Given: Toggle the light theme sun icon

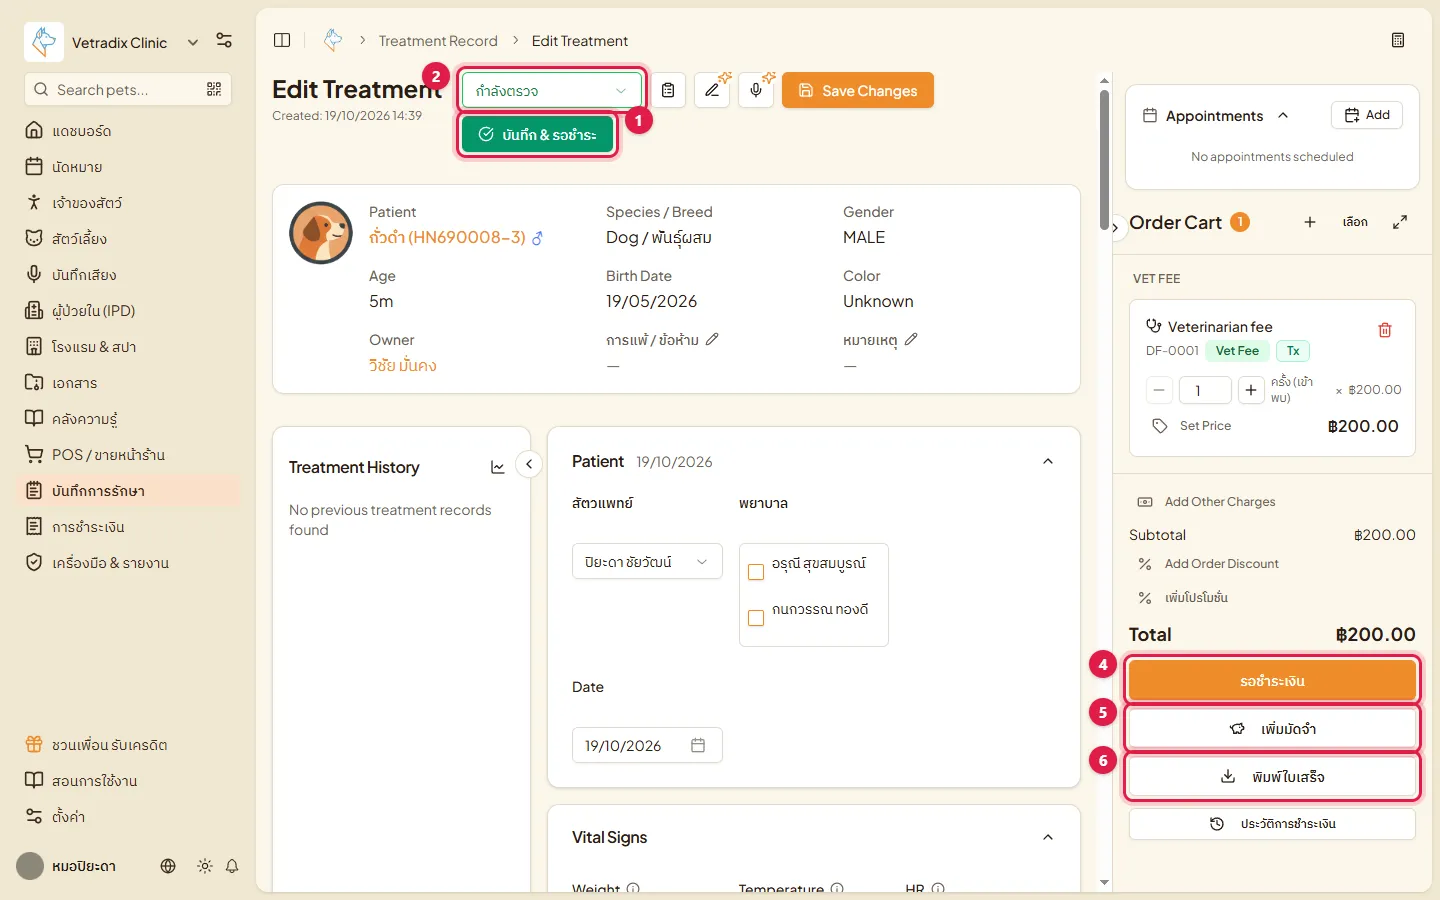Looking at the screenshot, I should click(x=205, y=866).
